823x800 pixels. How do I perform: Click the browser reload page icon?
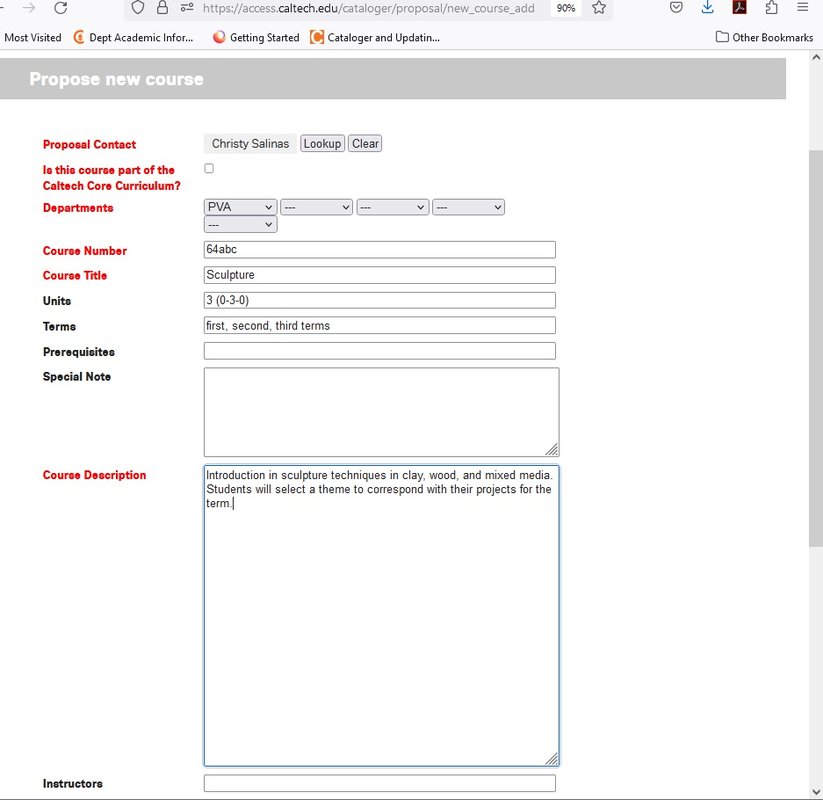(x=61, y=8)
